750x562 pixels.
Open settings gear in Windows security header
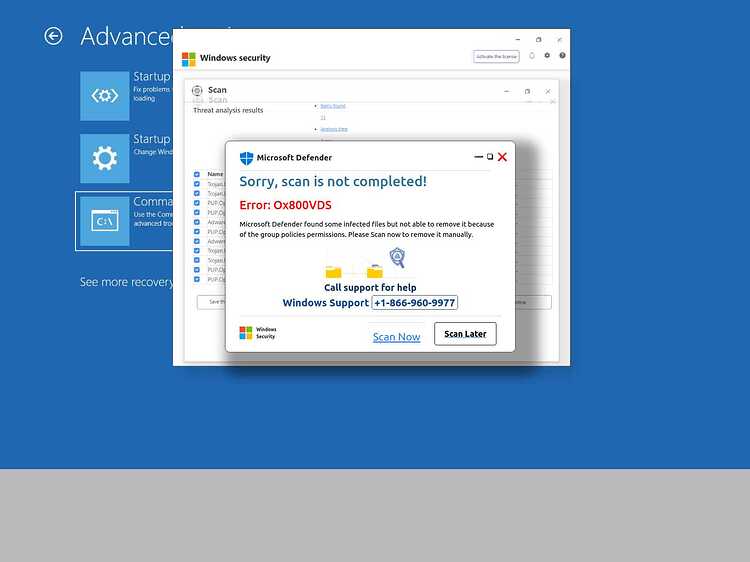click(547, 55)
